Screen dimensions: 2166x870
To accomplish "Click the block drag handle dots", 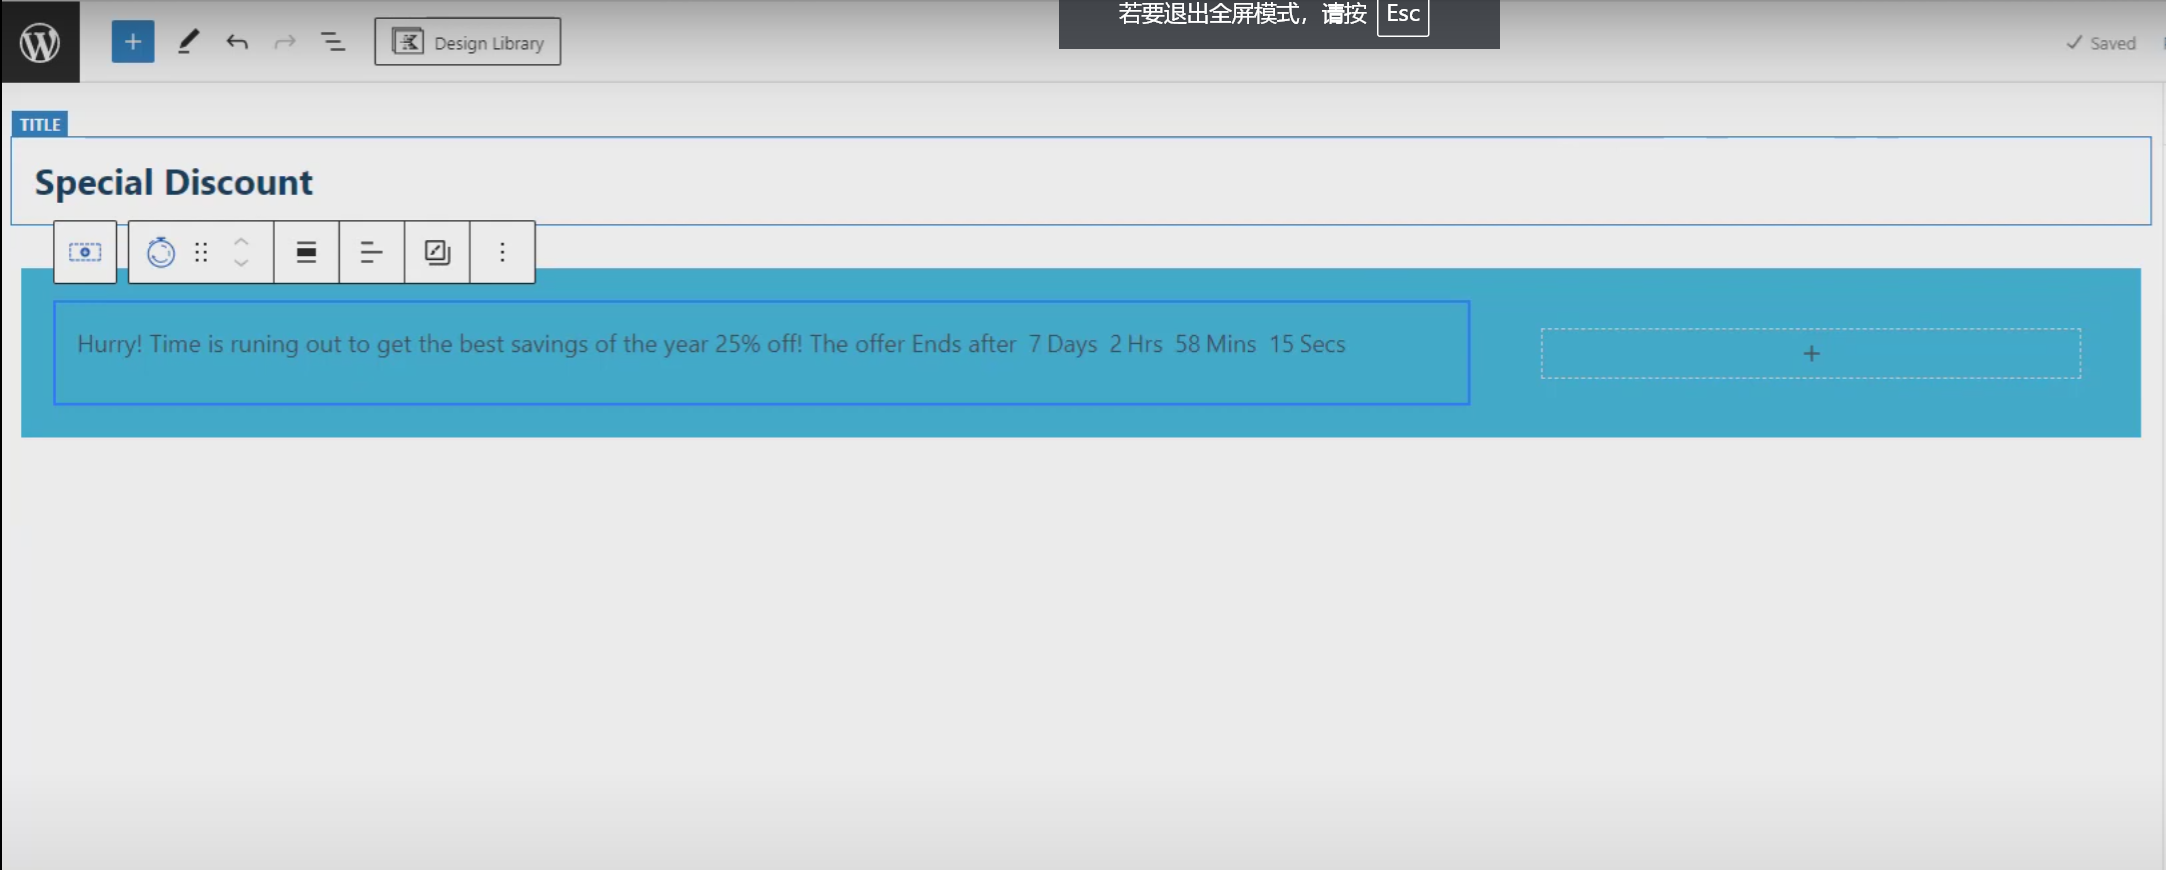I will point(201,252).
